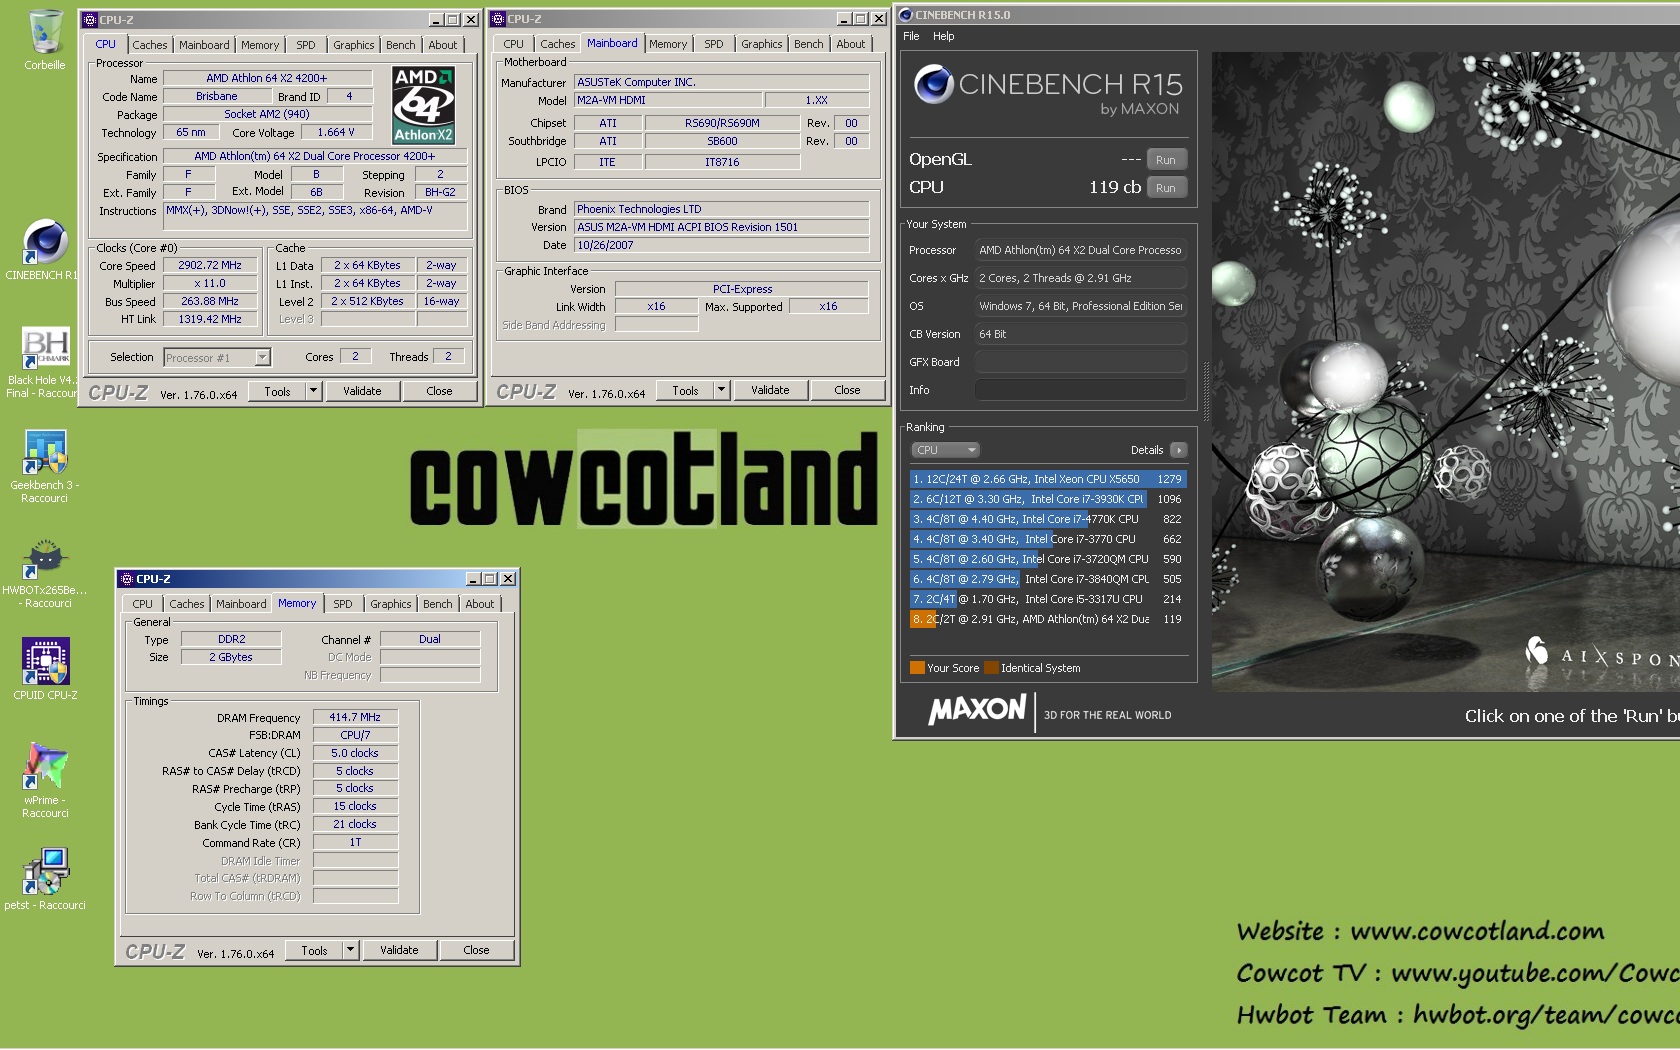This screenshot has width=1680, height=1050.
Task: Open Help menu in Cinebench
Action: tap(944, 36)
